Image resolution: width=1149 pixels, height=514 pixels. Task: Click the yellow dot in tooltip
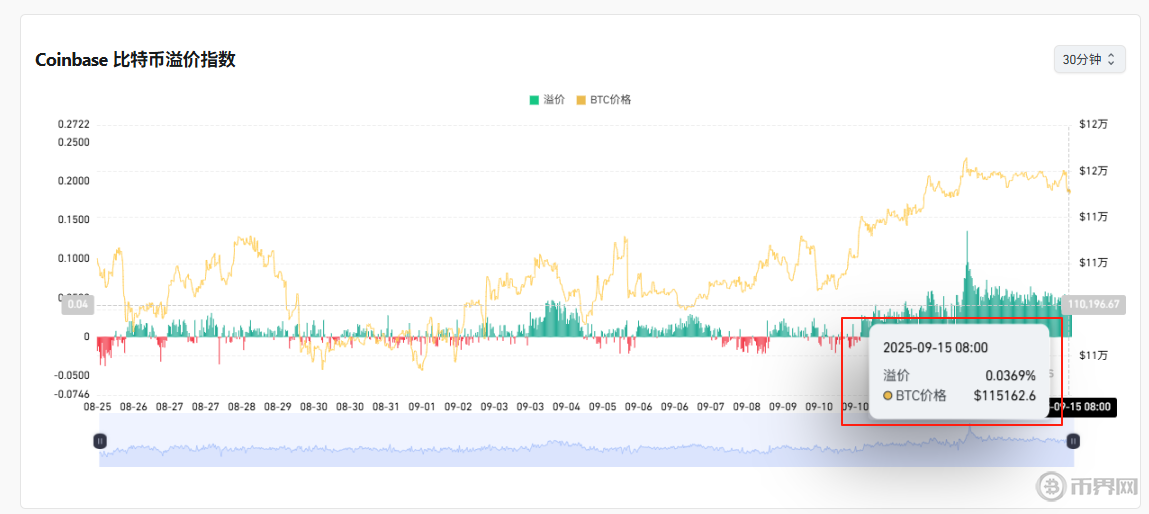click(888, 396)
